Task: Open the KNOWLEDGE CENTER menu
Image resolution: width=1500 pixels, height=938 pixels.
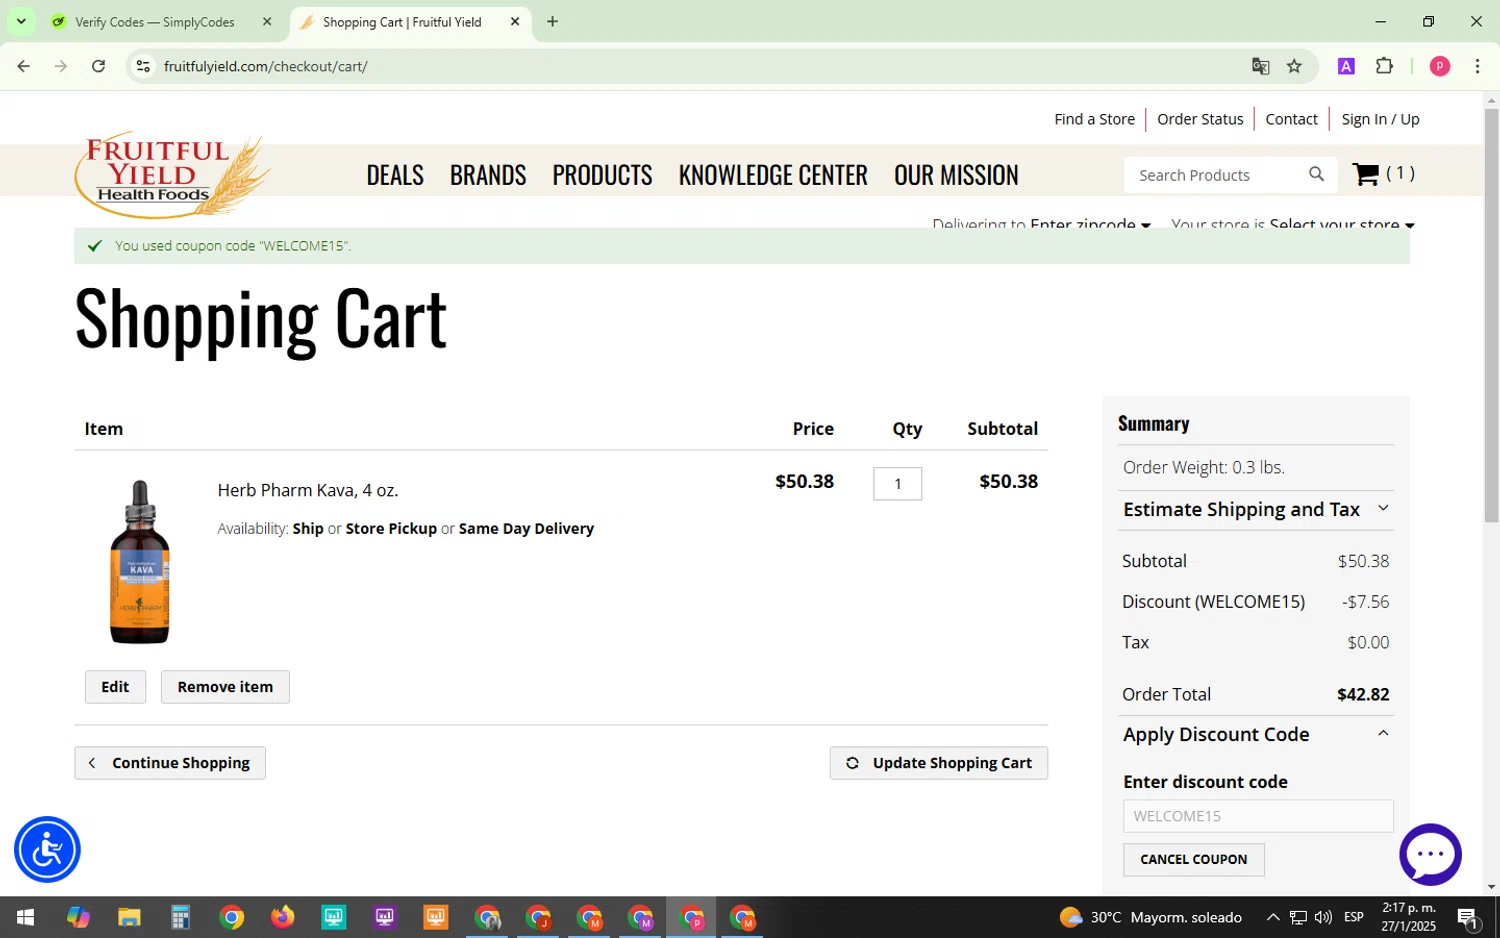Action: (x=773, y=175)
